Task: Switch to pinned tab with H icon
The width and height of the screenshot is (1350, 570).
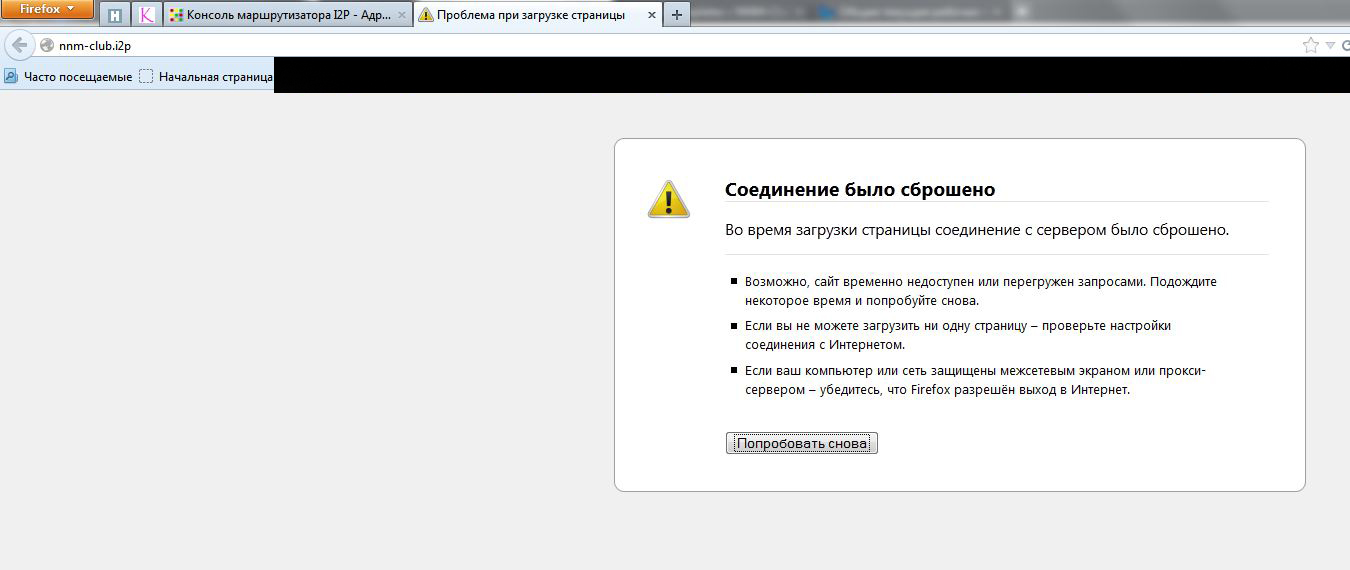Action: [116, 15]
